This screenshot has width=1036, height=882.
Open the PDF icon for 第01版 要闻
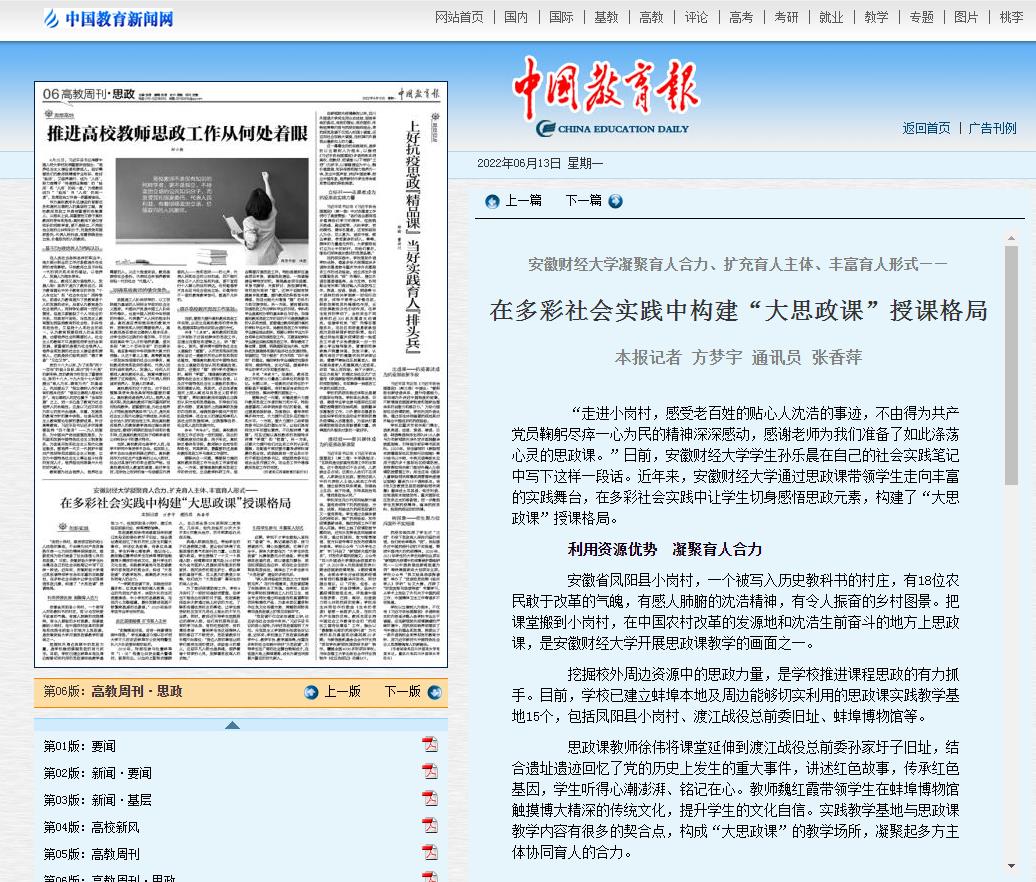(x=430, y=744)
